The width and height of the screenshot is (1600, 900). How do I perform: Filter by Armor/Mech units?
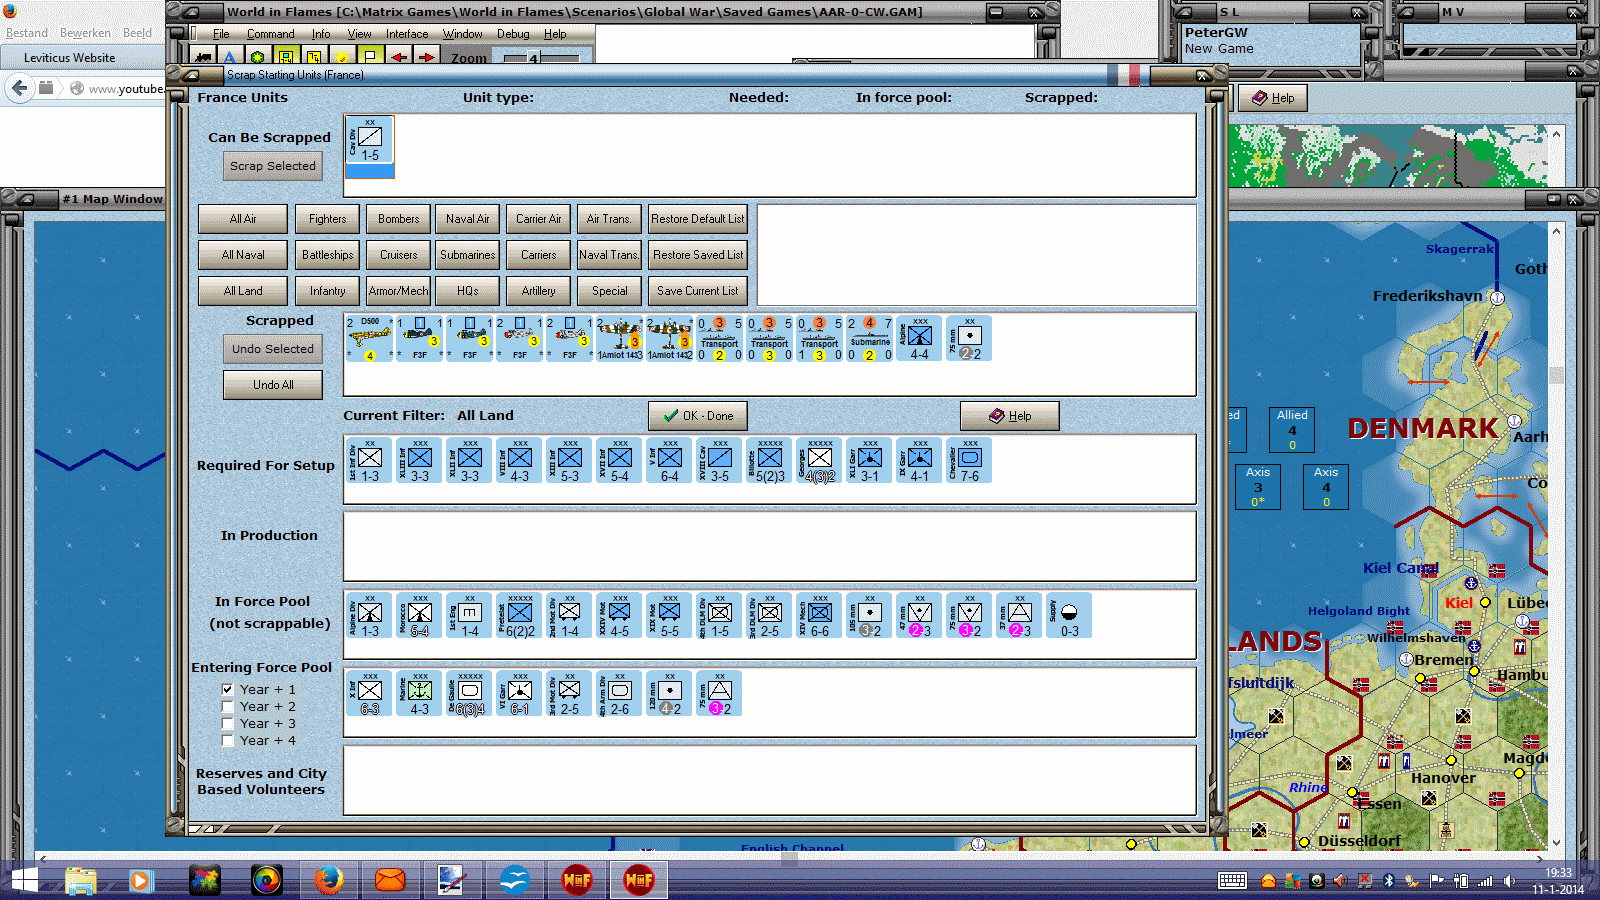coord(399,291)
